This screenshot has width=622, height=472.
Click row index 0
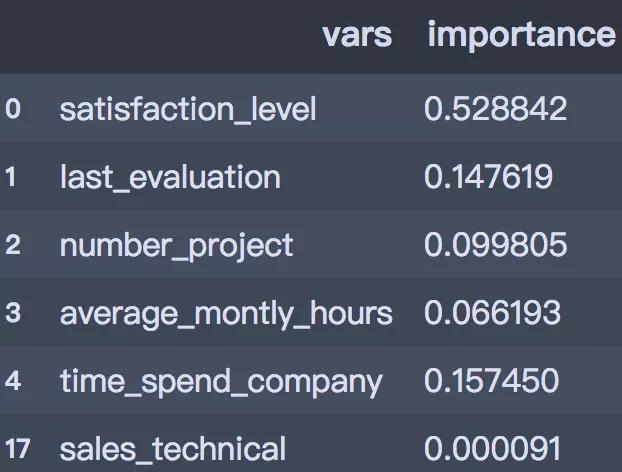pos(13,109)
